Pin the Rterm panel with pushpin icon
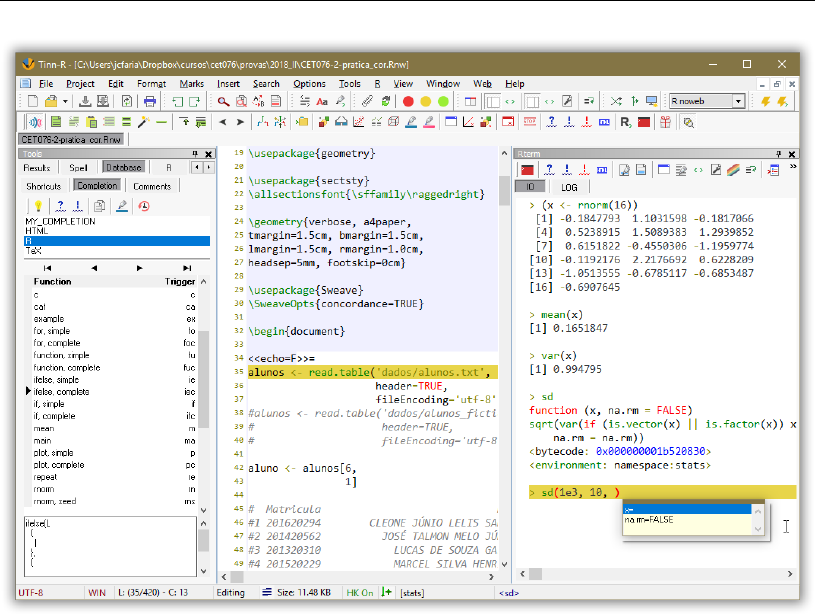 pyautogui.click(x=778, y=154)
